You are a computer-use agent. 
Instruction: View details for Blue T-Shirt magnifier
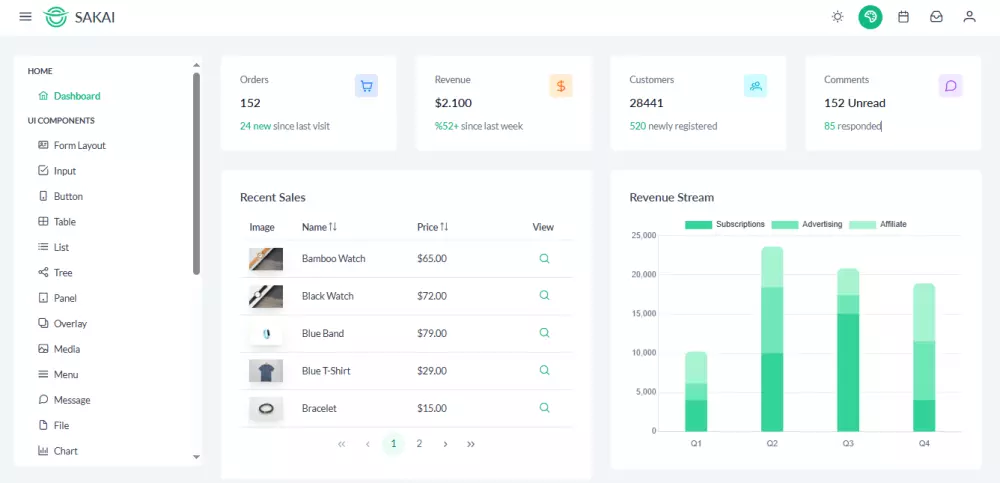(x=544, y=370)
